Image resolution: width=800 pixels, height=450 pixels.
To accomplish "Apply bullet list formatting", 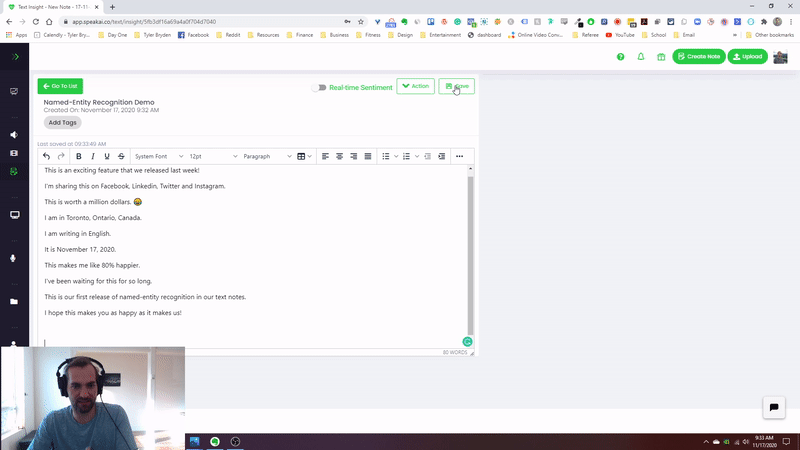I will [386, 156].
